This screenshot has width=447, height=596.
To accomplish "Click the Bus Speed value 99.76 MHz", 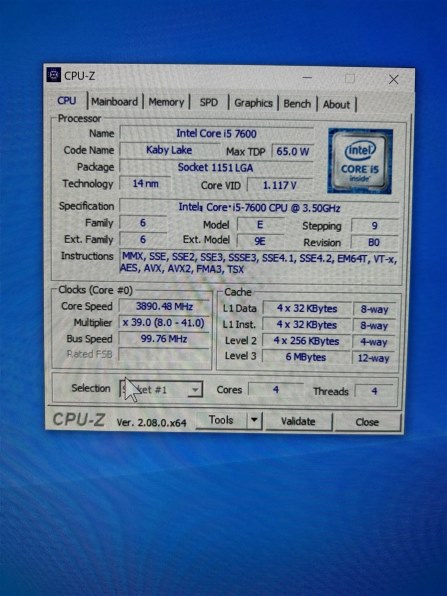I will 164,339.
